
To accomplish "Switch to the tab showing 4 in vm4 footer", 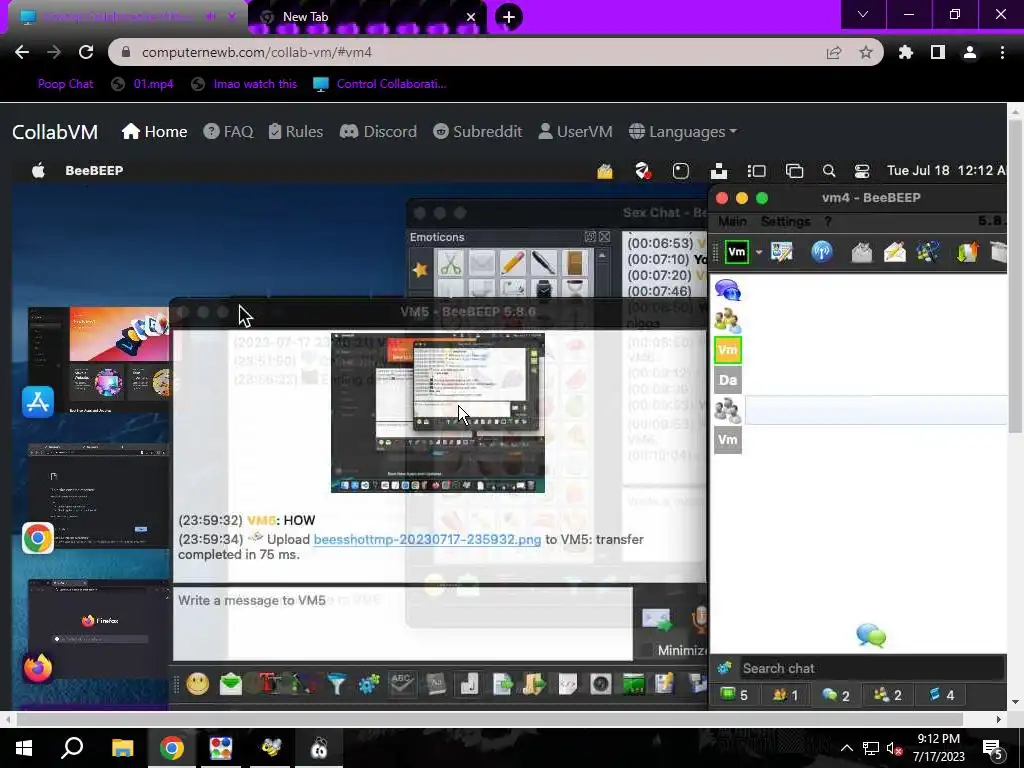I will (941, 696).
